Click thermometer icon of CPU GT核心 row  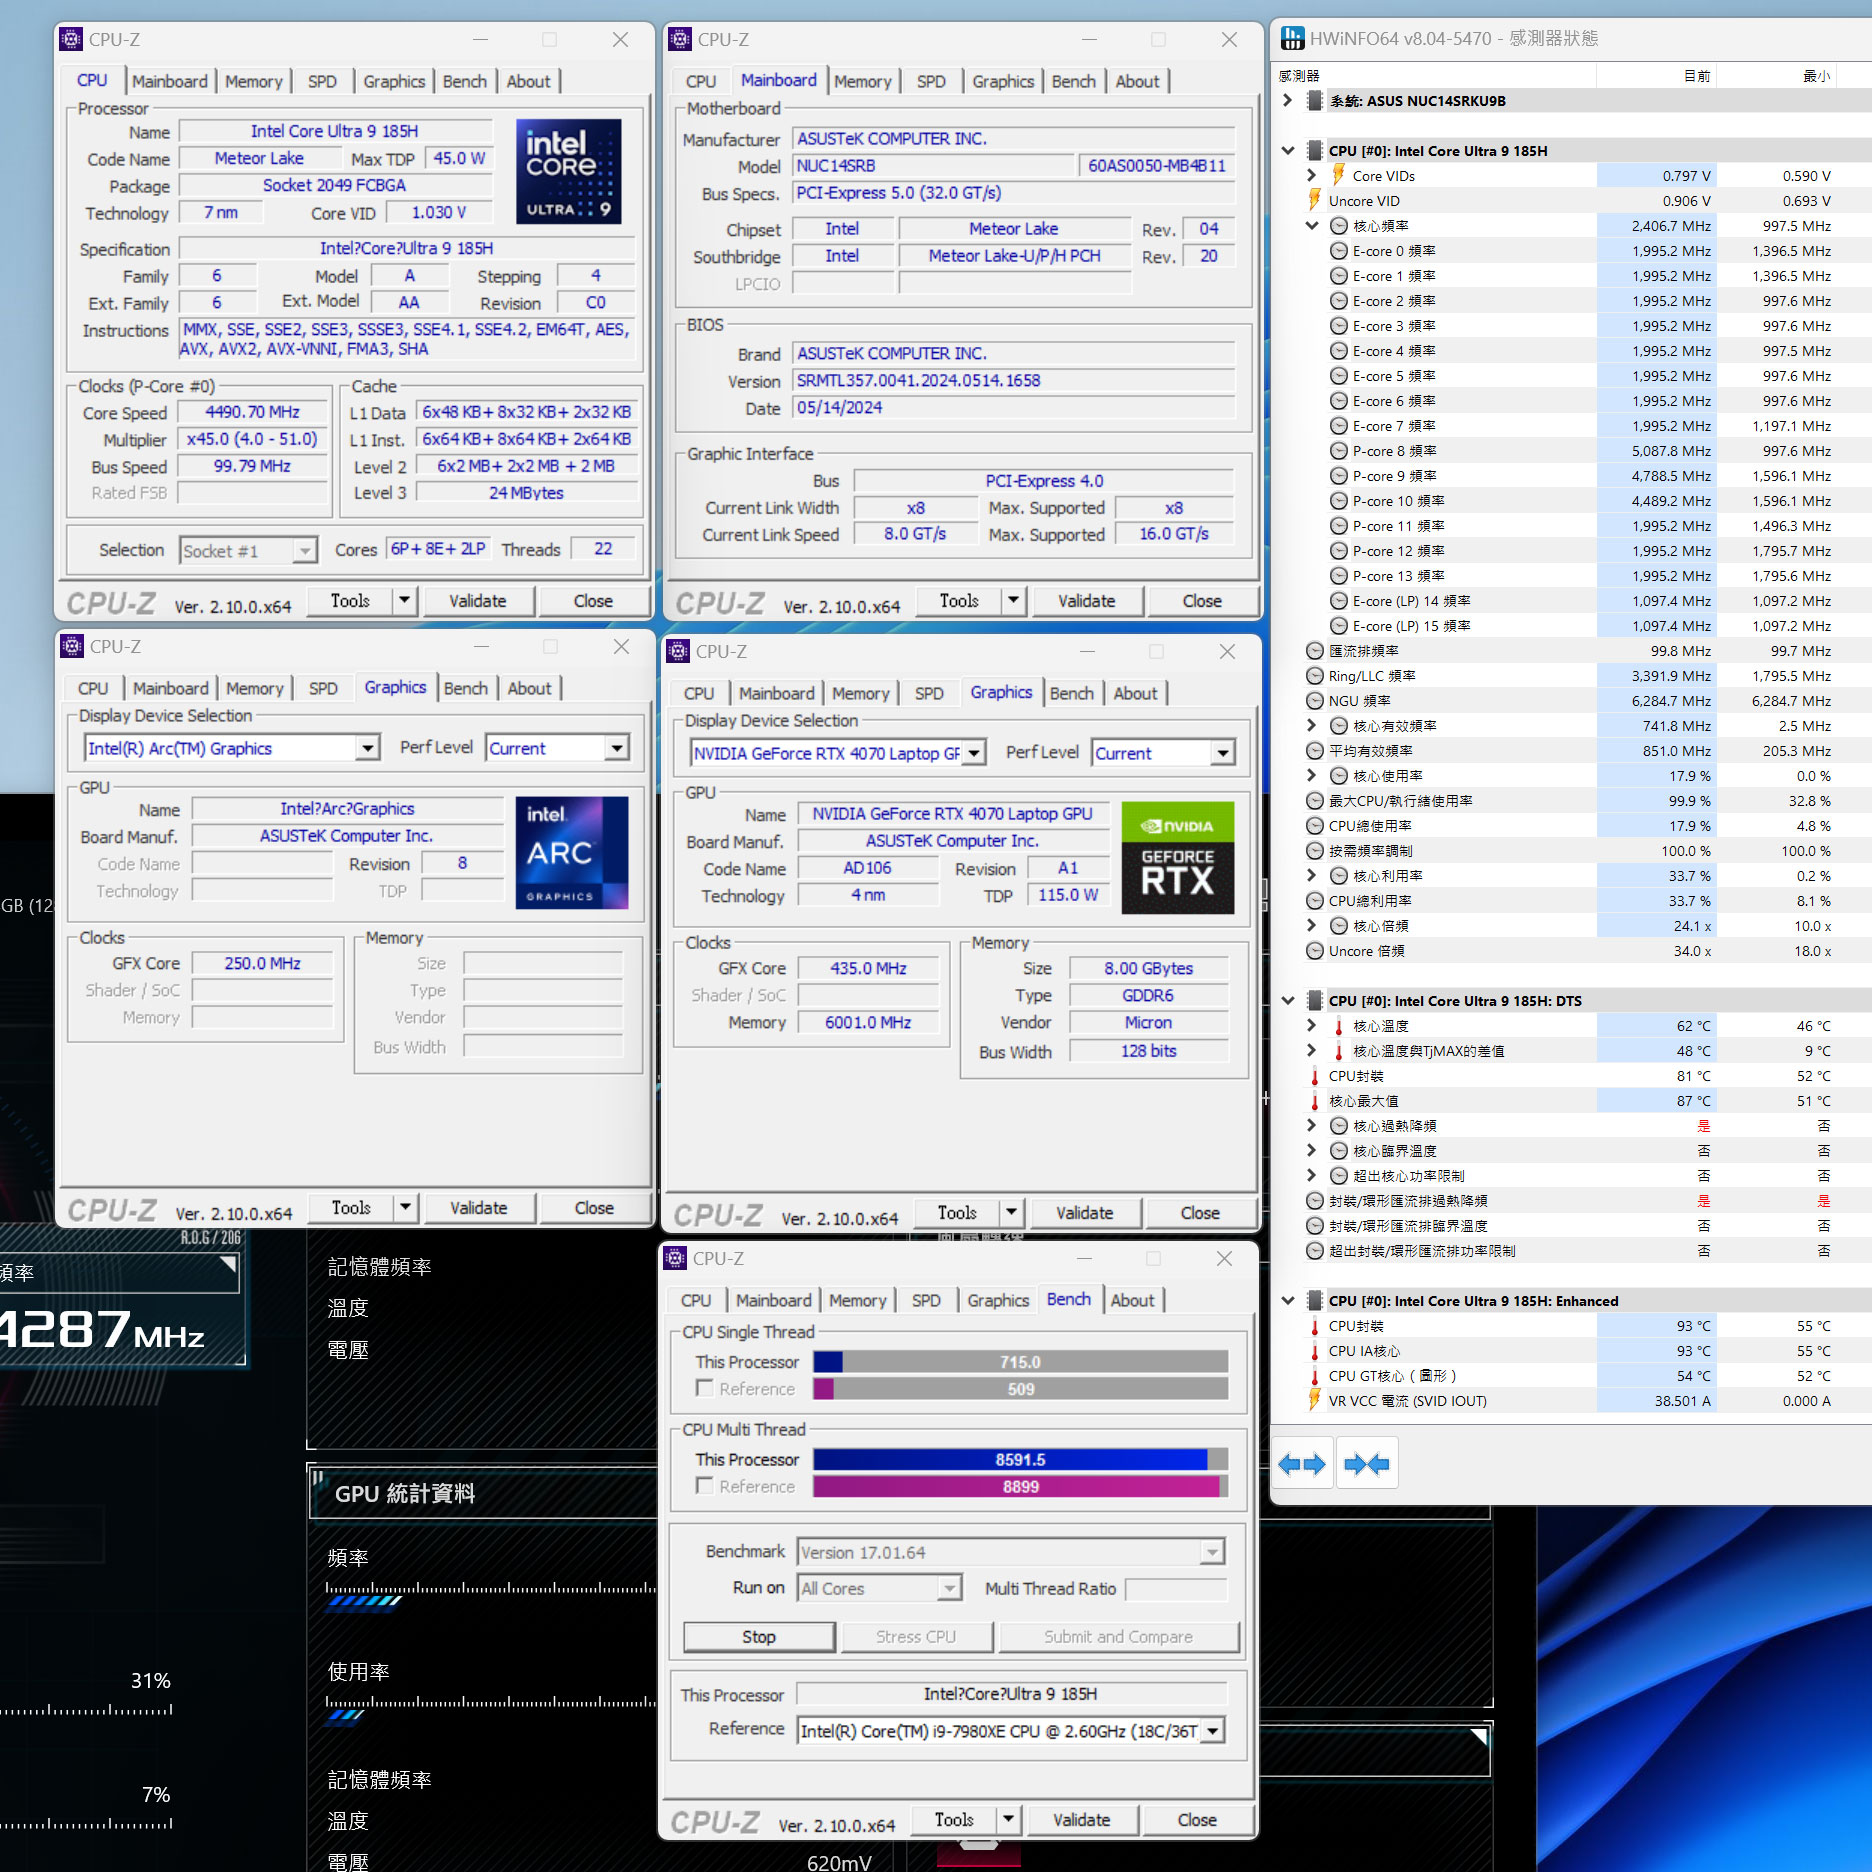pos(1315,1376)
